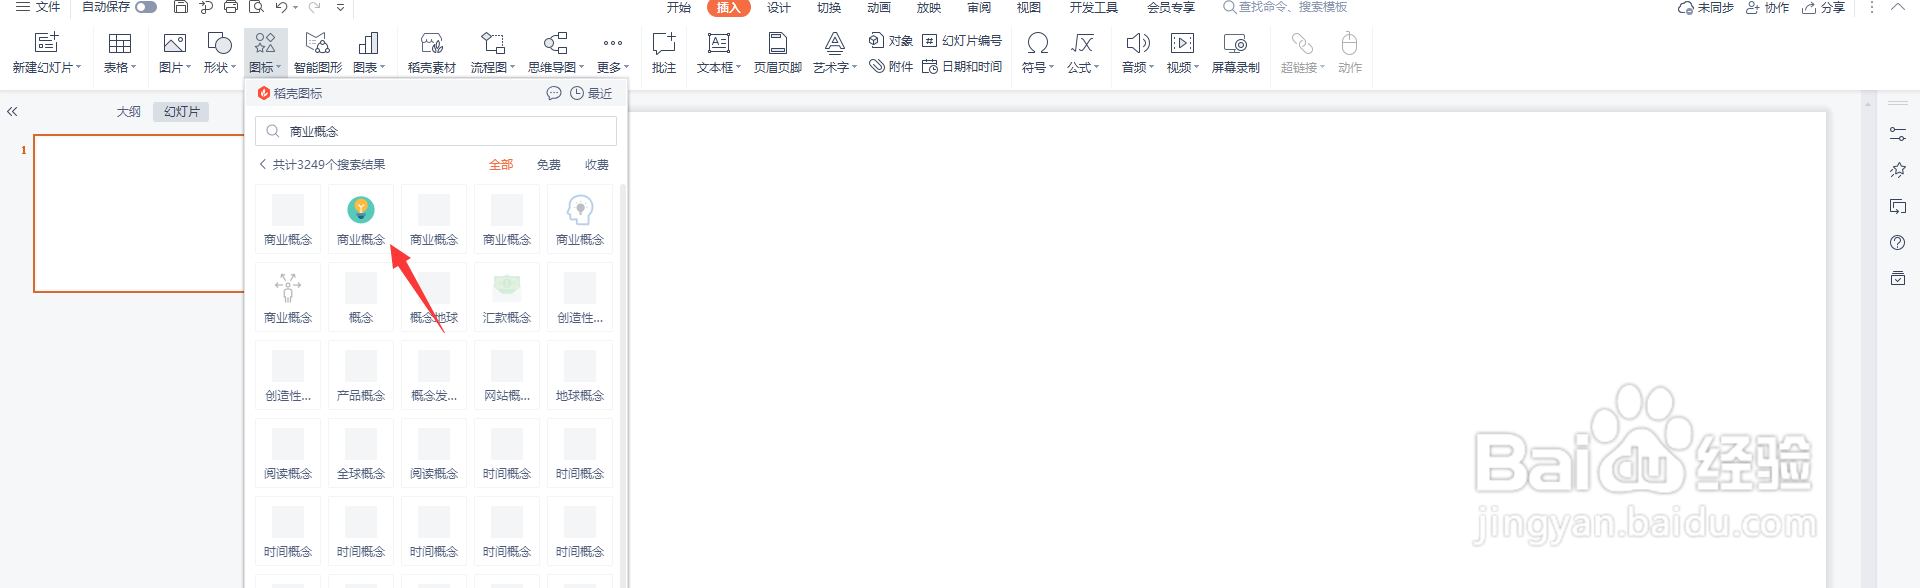Select slide 1 thumbnail

click(139, 213)
